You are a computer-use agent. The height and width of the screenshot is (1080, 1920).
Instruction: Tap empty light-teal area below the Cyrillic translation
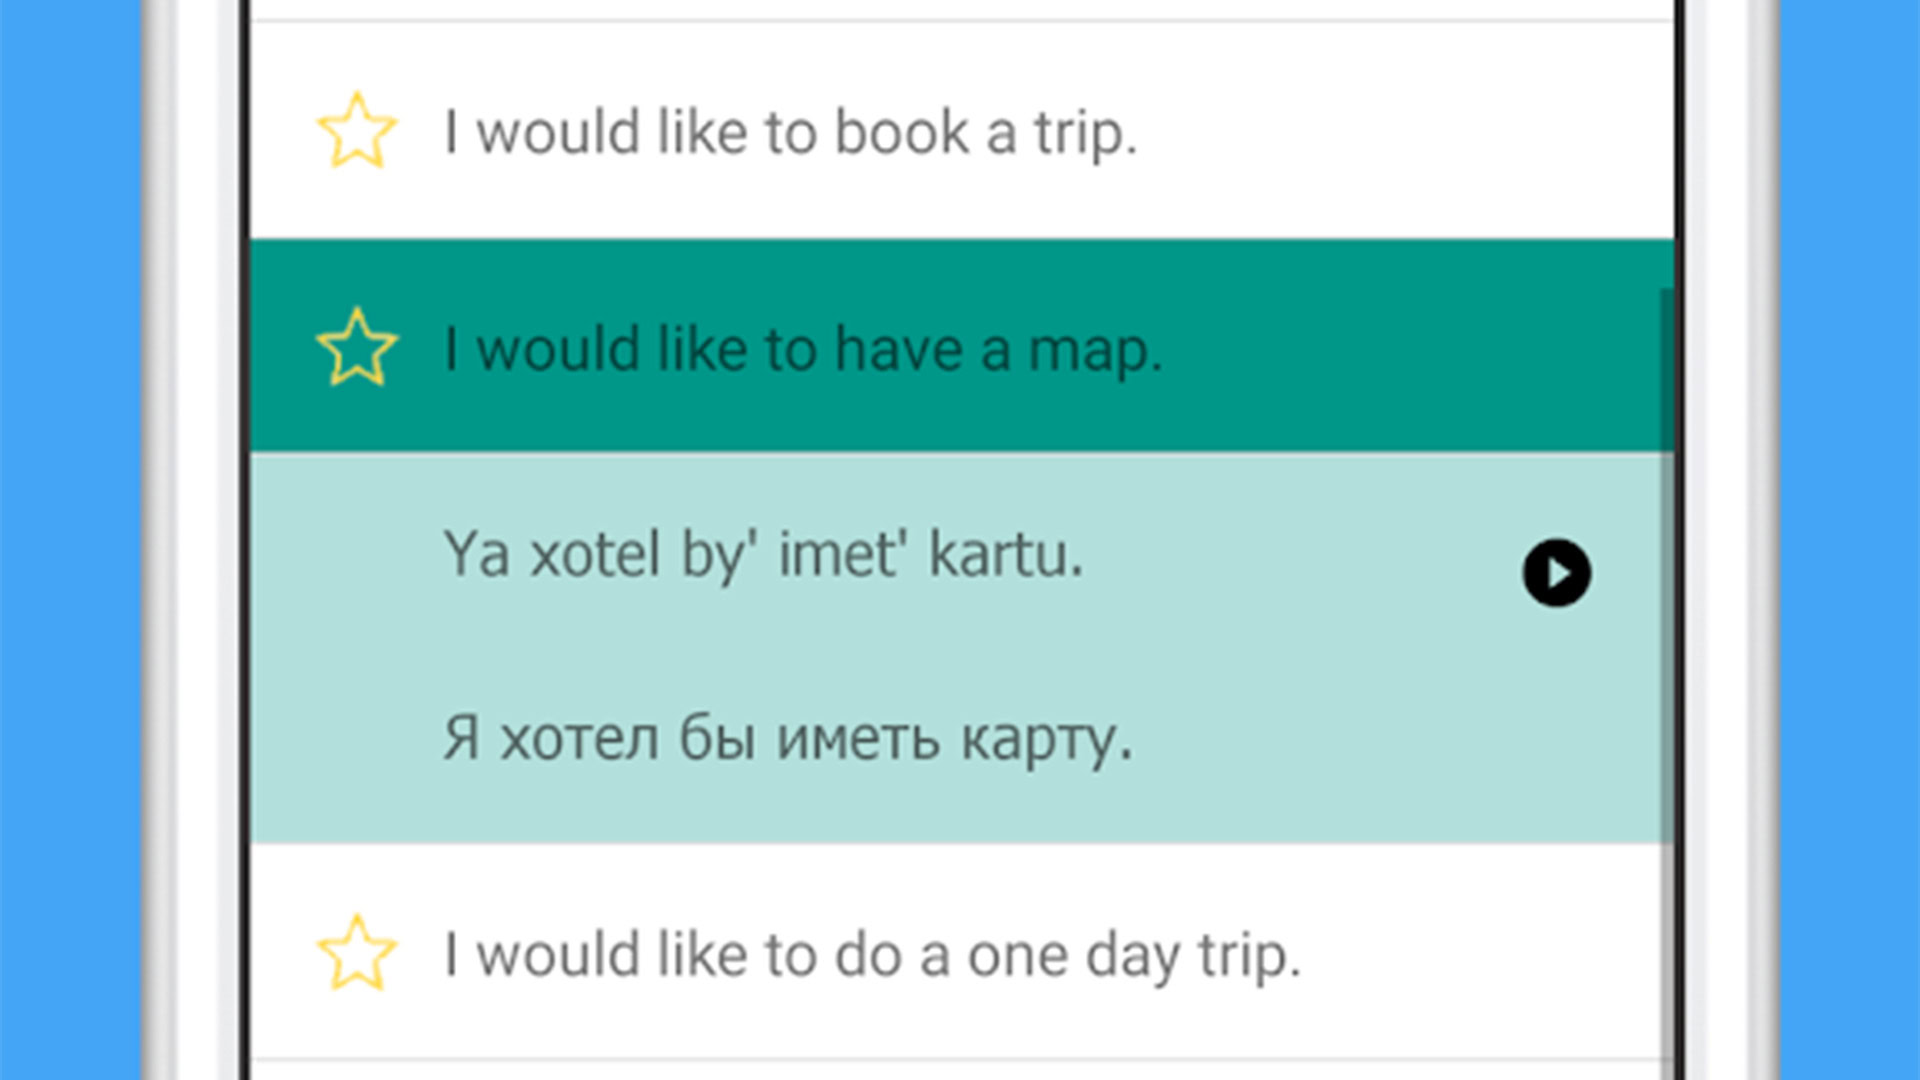pyautogui.click(x=960, y=808)
